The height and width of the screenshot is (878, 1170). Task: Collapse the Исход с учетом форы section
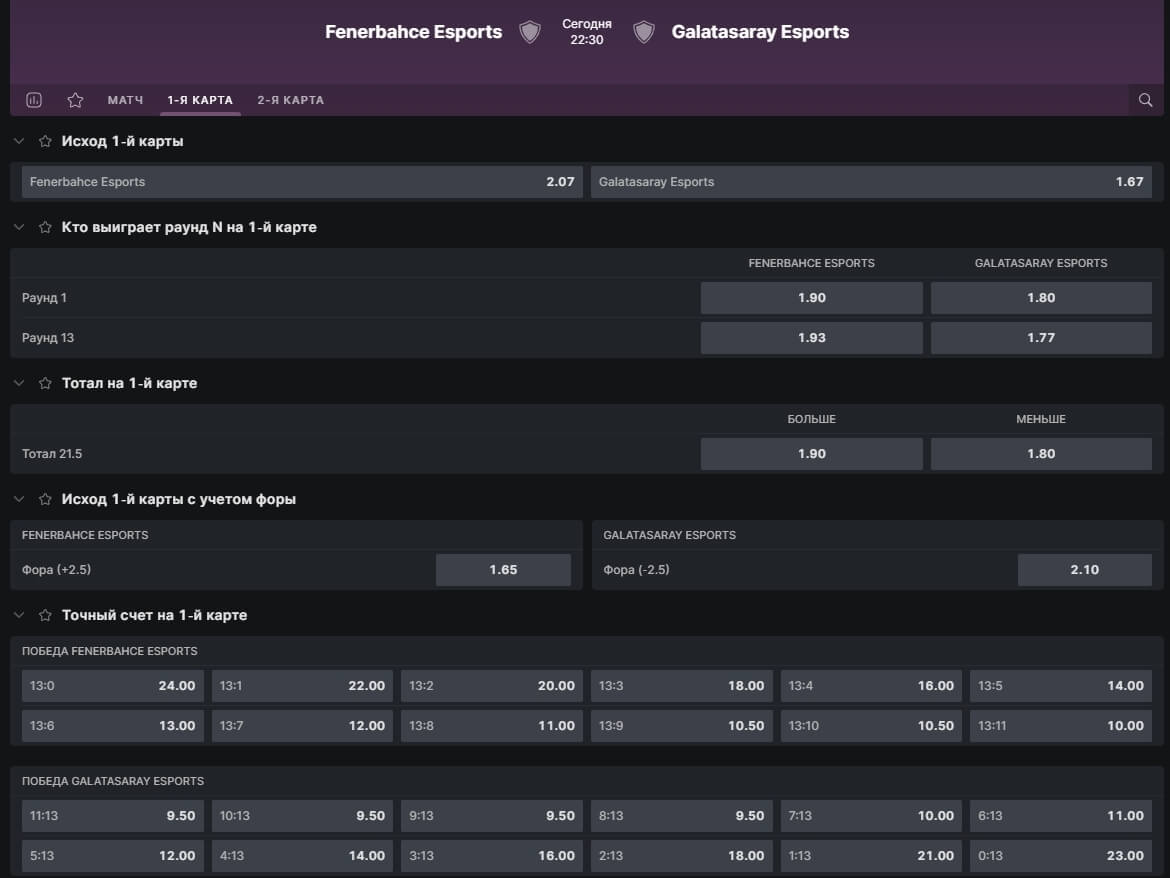(x=19, y=499)
